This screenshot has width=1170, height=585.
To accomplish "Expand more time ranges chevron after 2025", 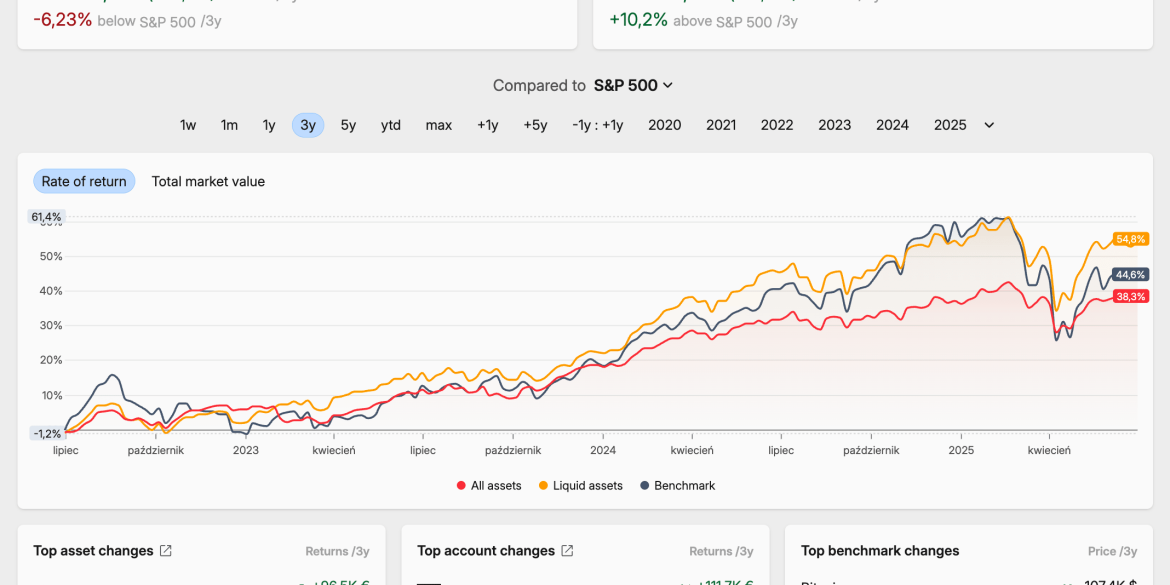I will (989, 125).
